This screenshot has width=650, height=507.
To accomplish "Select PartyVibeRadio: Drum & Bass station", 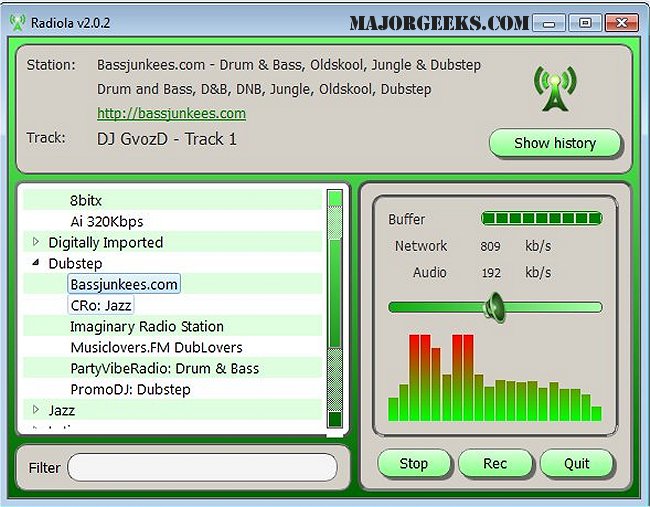I will pos(165,369).
